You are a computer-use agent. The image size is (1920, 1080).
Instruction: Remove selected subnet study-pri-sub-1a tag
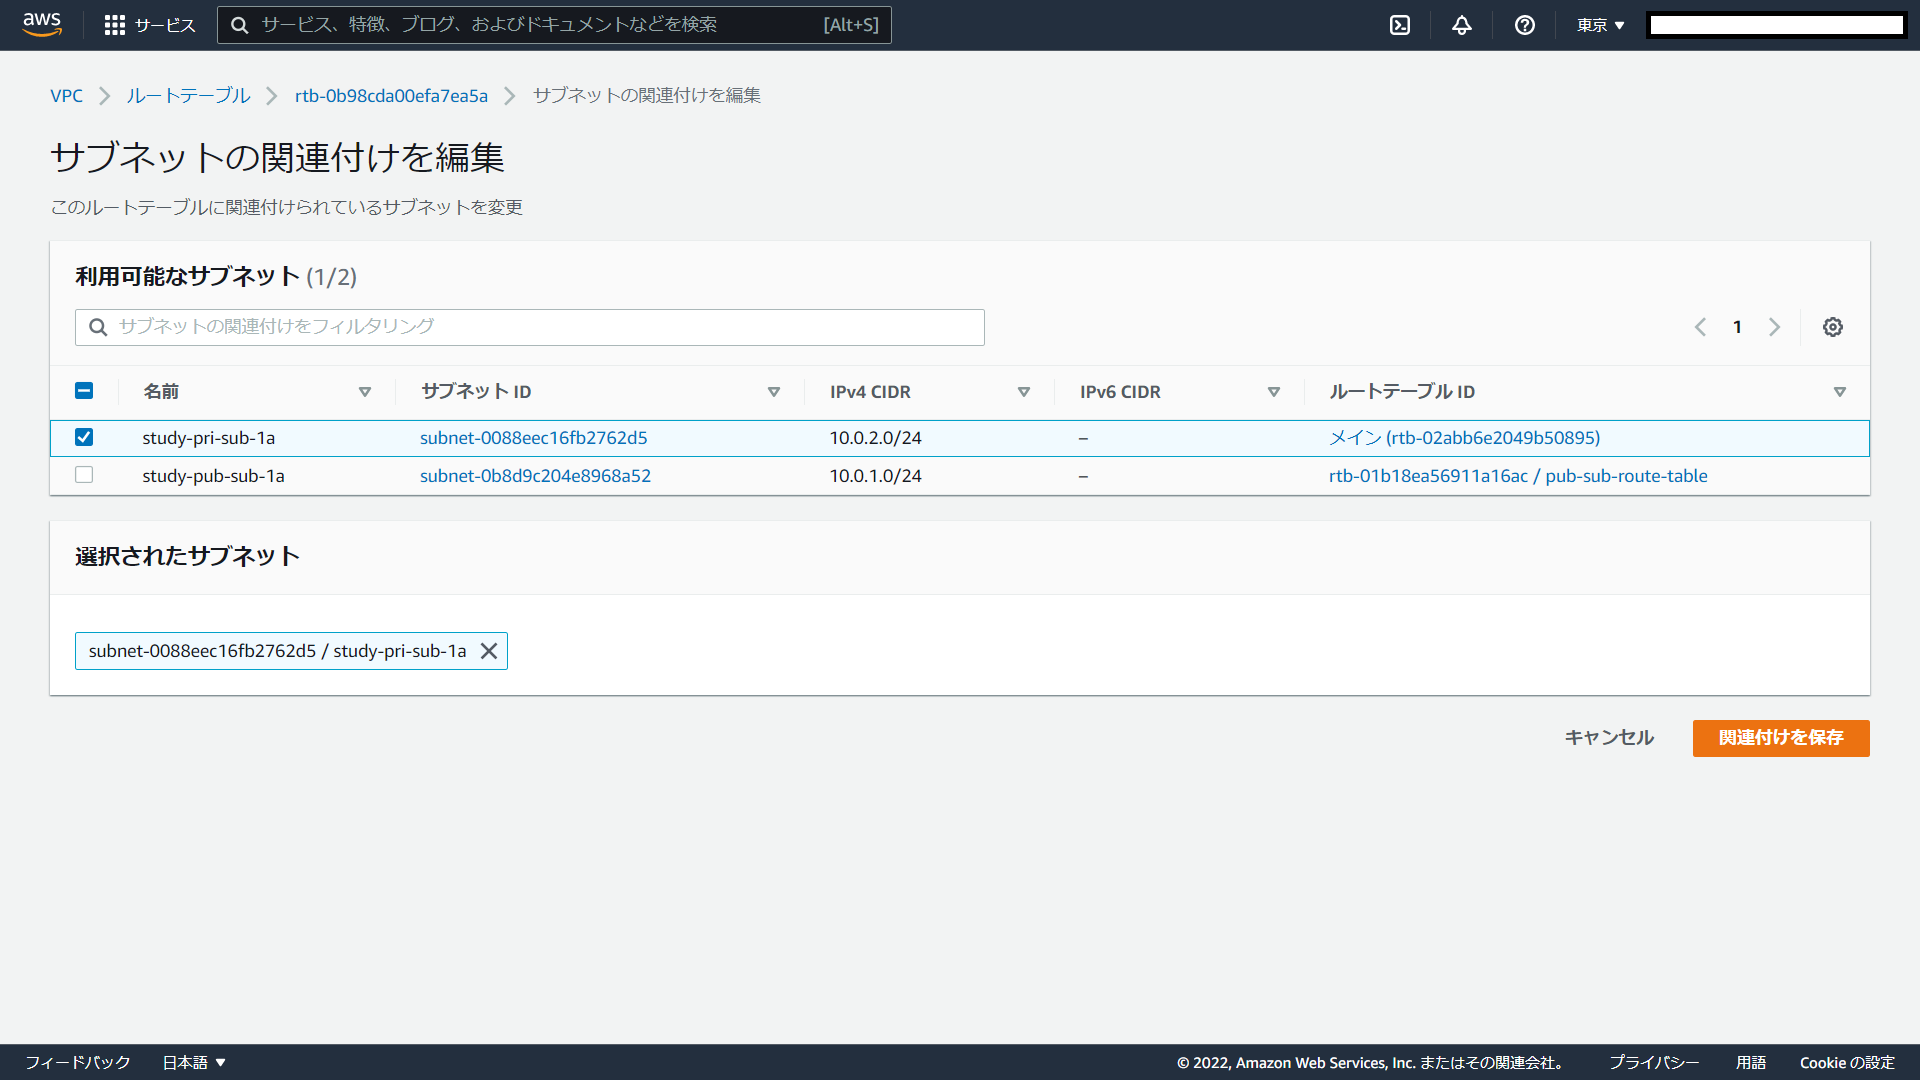[489, 651]
